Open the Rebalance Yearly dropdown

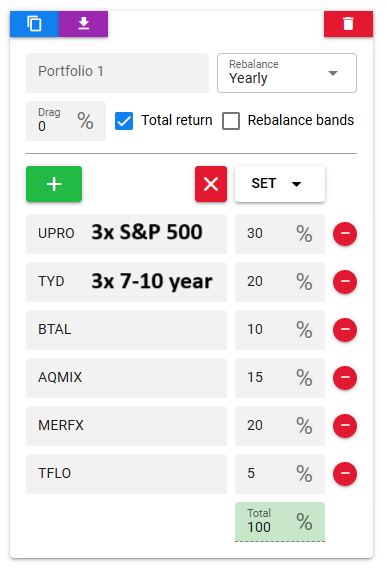287,73
